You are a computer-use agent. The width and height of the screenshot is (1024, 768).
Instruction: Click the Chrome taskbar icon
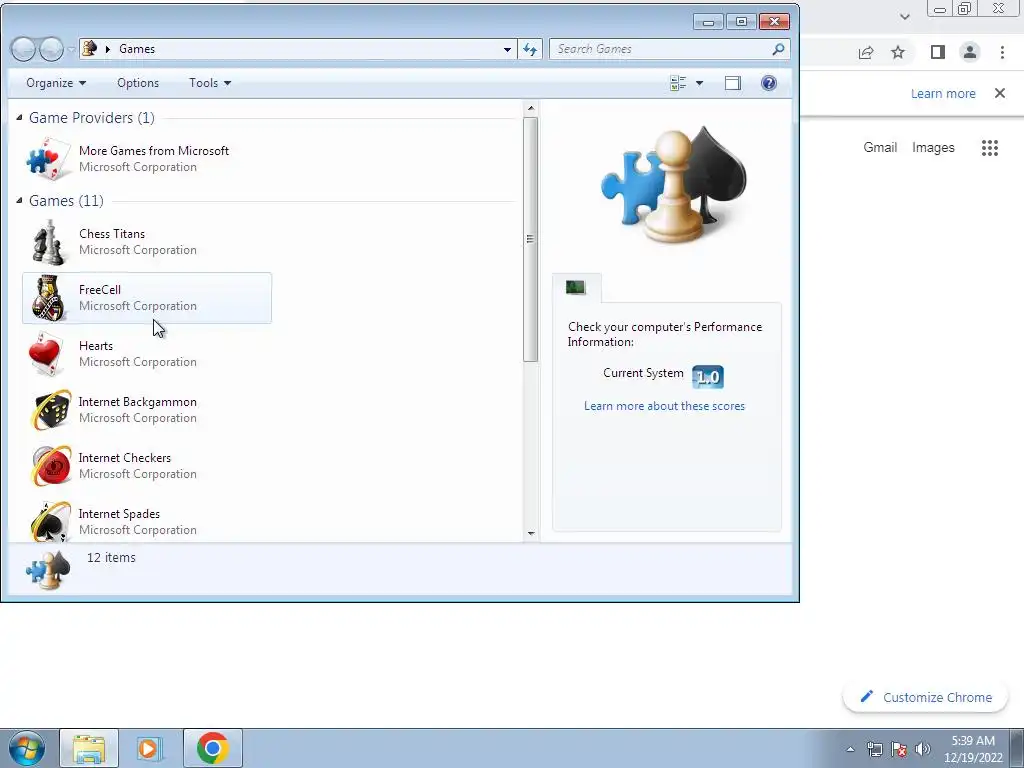pyautogui.click(x=213, y=748)
